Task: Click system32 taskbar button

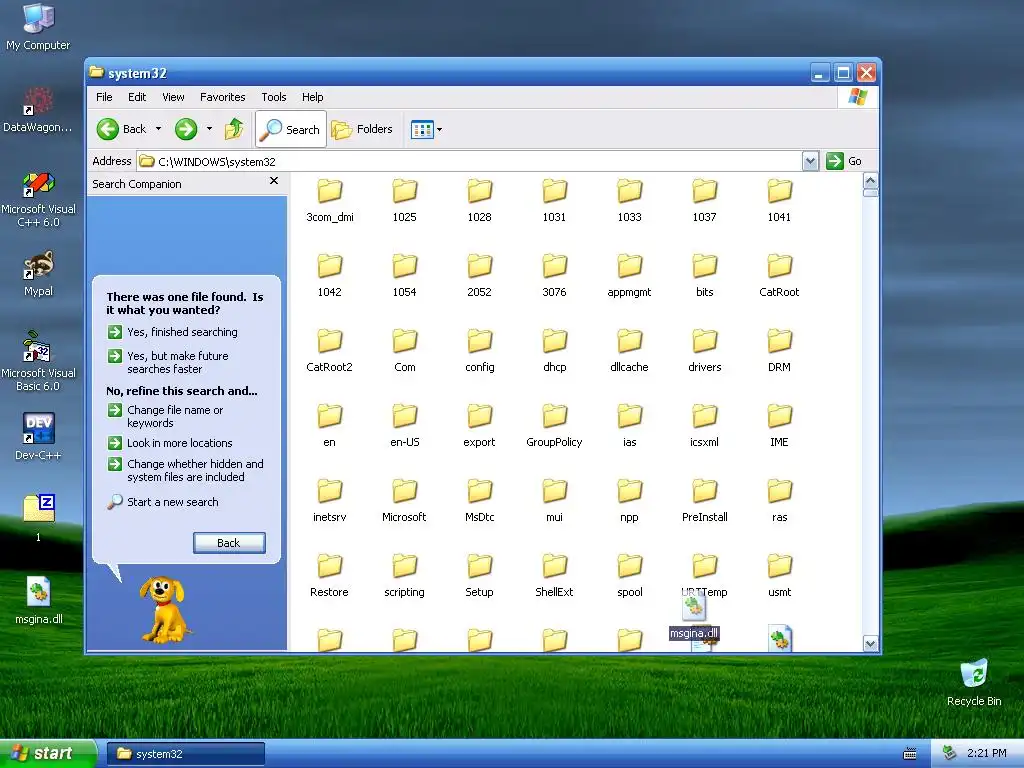Action: pos(185,754)
